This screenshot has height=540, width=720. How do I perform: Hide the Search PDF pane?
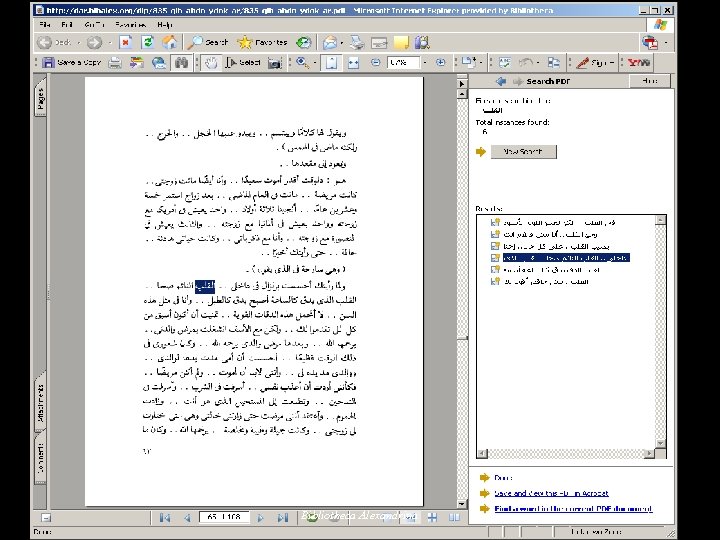pos(650,81)
